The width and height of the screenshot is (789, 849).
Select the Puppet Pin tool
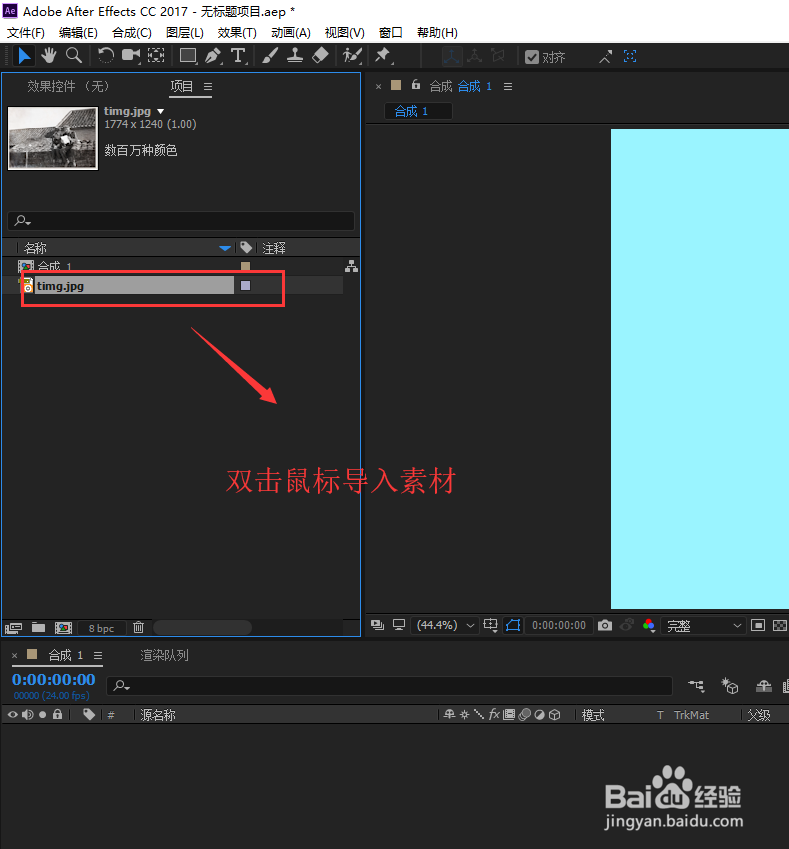(x=383, y=56)
